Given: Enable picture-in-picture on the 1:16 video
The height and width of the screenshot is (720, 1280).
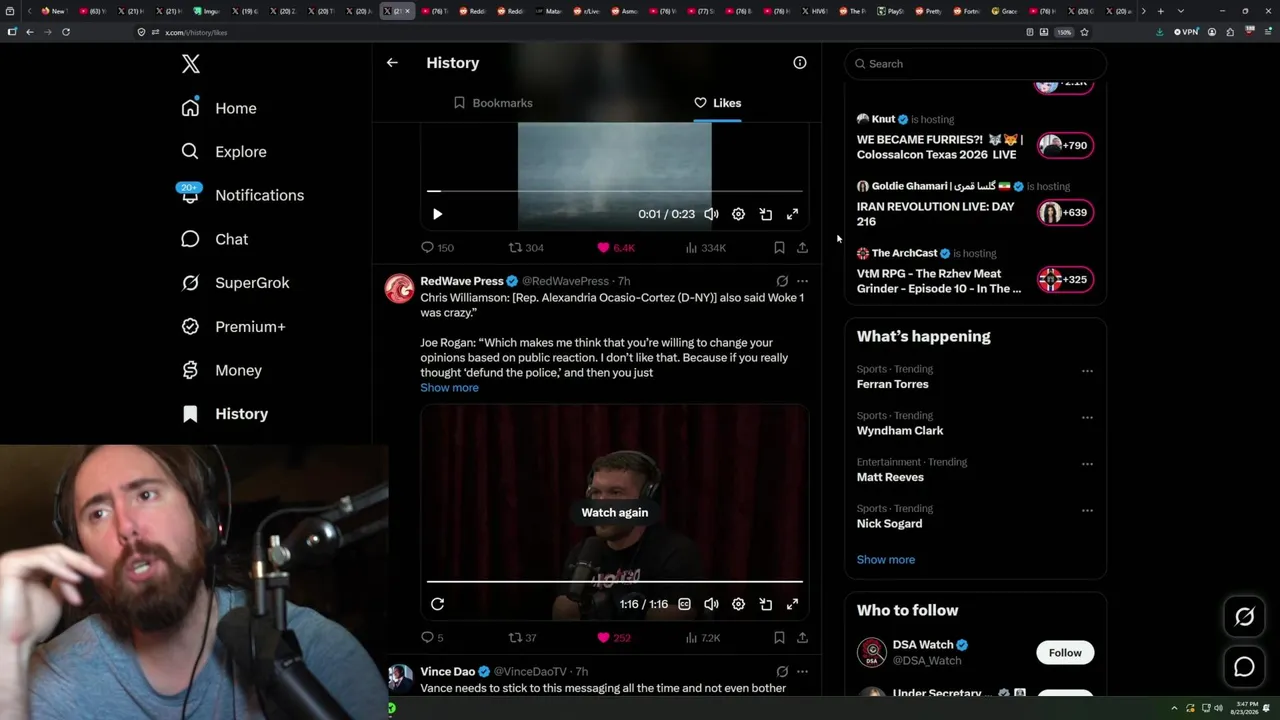Looking at the screenshot, I should point(765,604).
